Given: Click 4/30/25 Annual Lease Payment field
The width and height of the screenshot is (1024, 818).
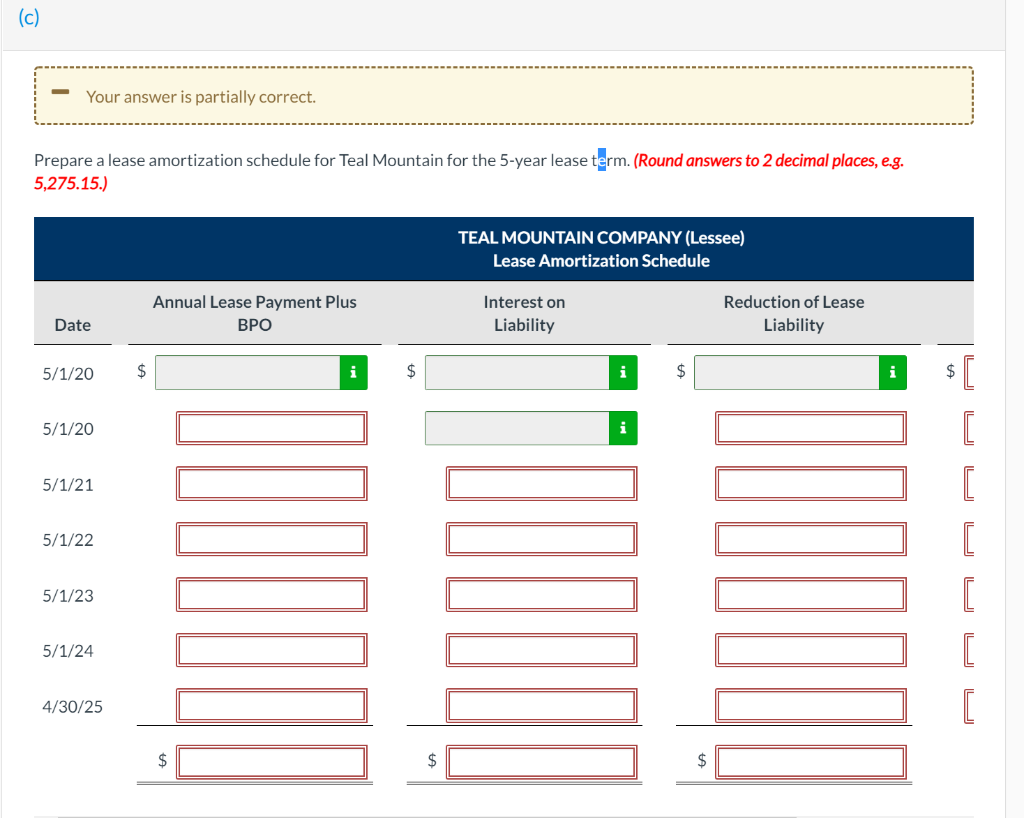Looking at the screenshot, I should click(272, 706).
